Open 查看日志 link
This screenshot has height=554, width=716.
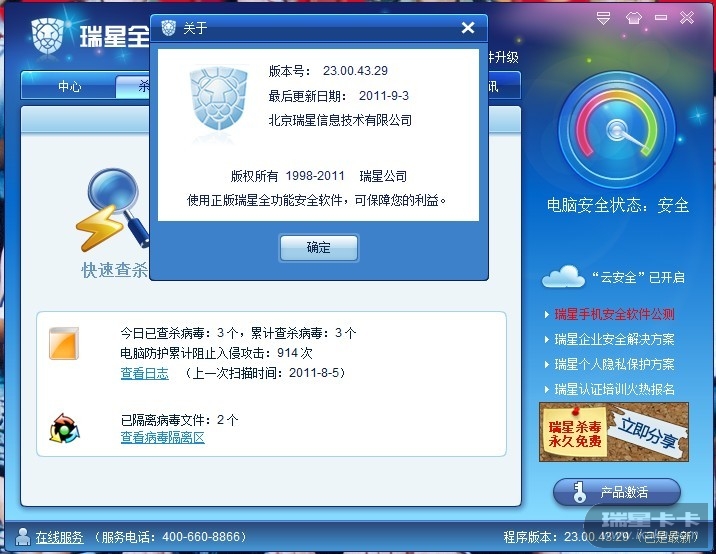click(144, 373)
